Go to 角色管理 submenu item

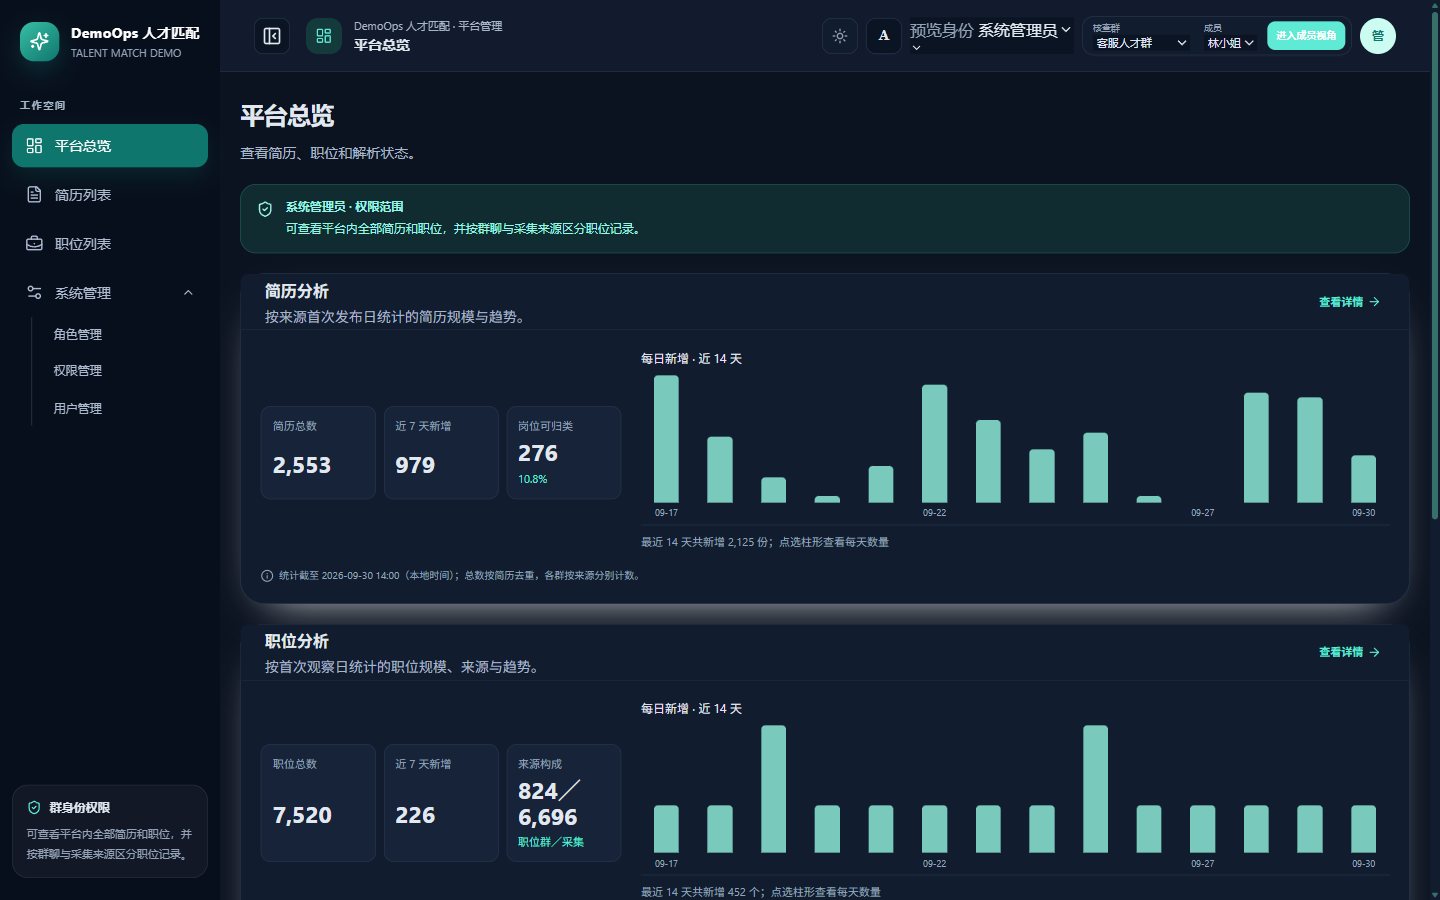[x=78, y=334]
